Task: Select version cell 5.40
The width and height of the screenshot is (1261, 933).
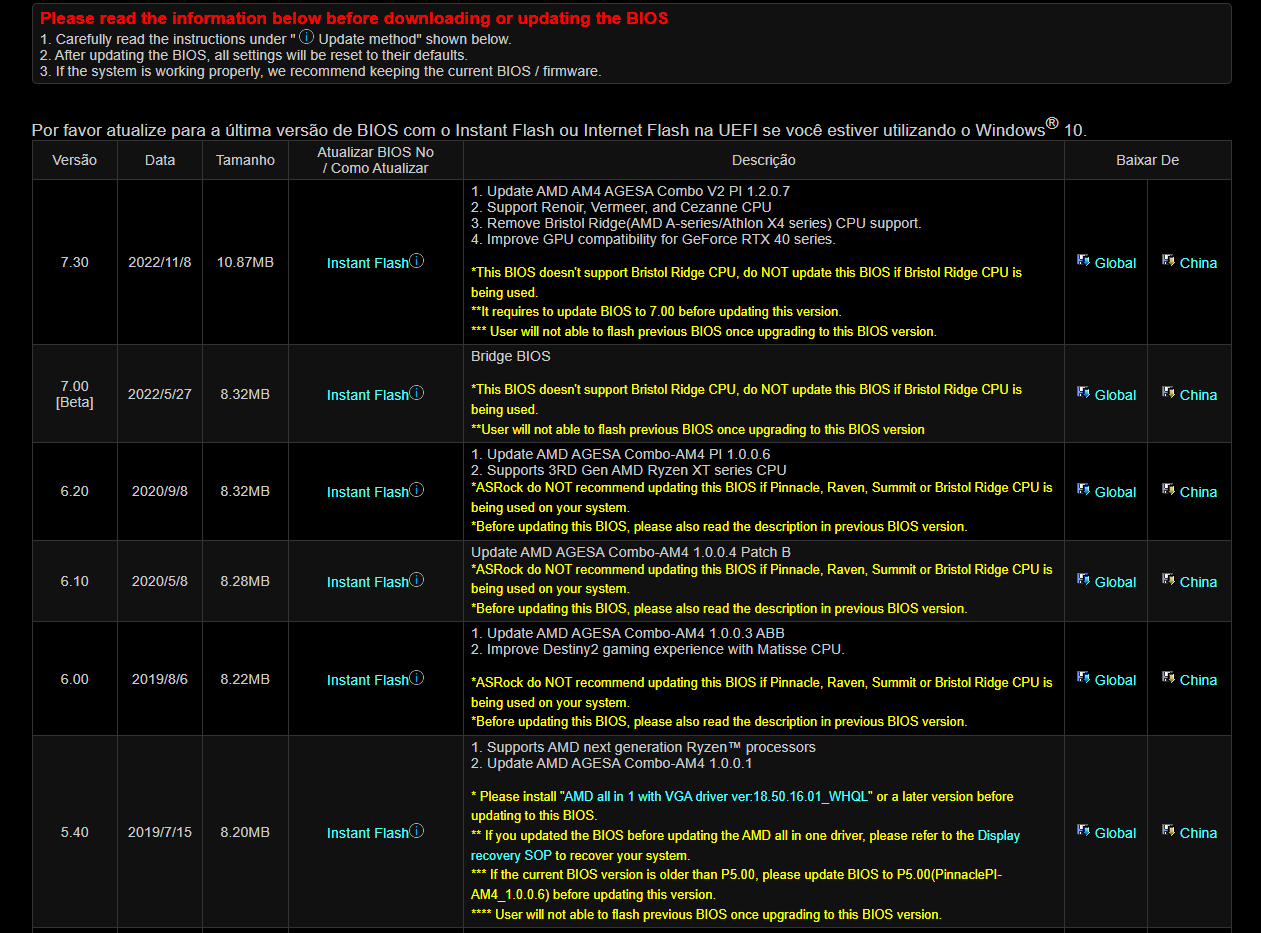Action: 75,832
